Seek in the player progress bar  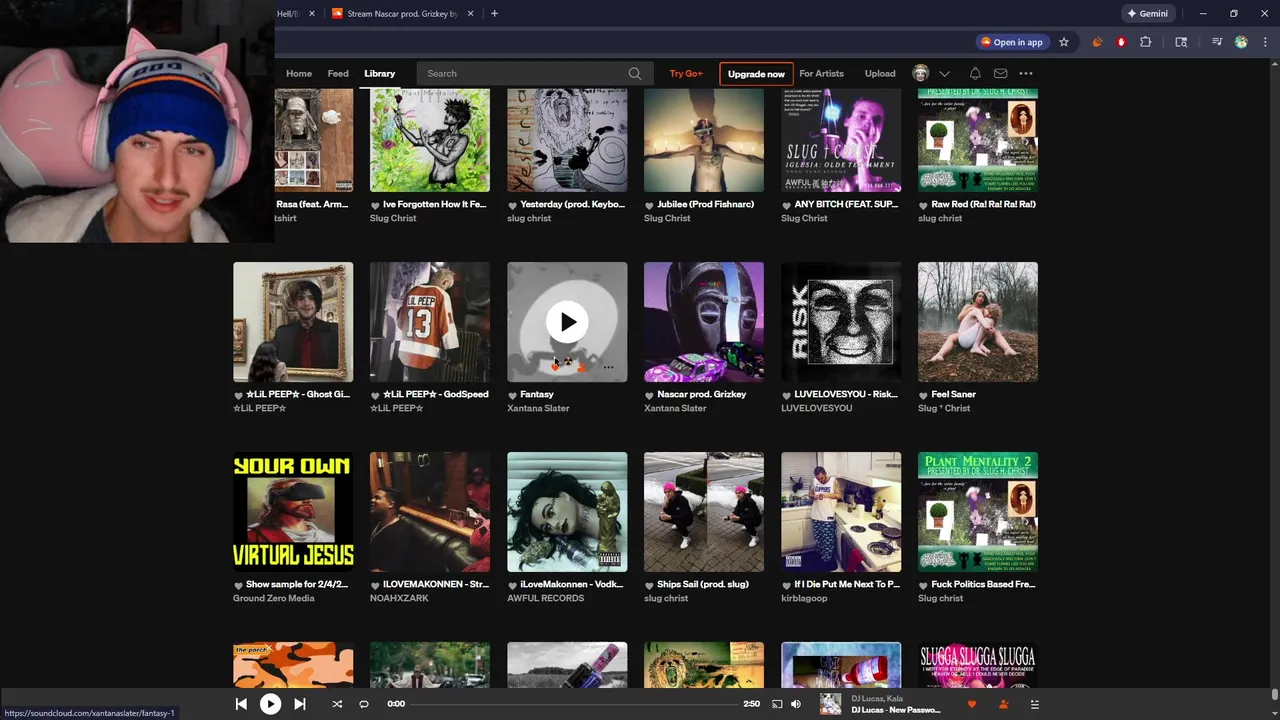(573, 704)
